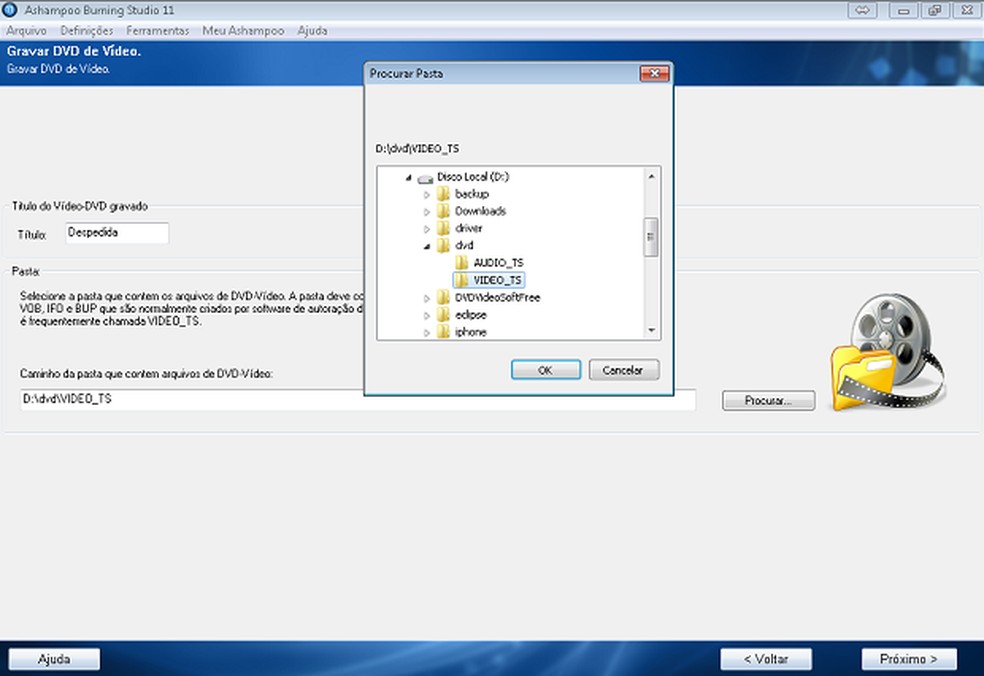Open the Ajuda menu
The height and width of the screenshot is (676, 984).
312,30
